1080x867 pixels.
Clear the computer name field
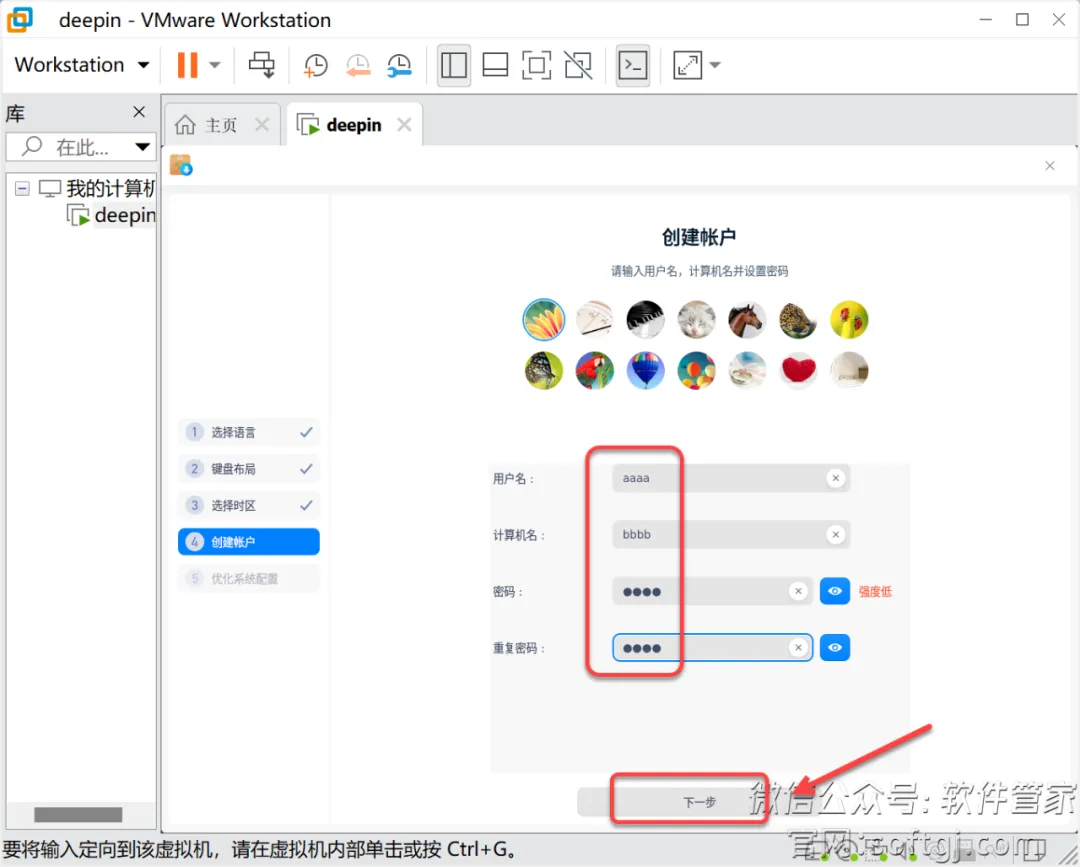tap(835, 534)
